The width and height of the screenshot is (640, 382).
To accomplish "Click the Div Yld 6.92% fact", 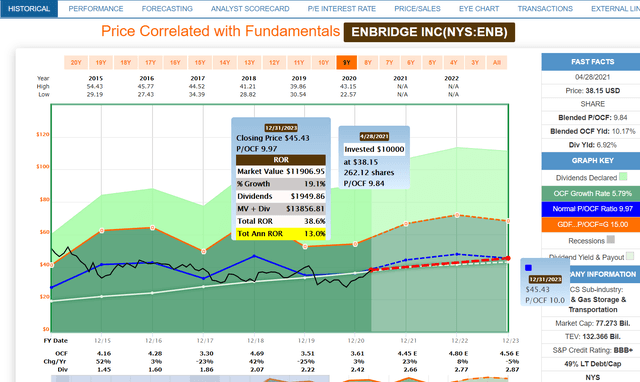I will 592,145.
